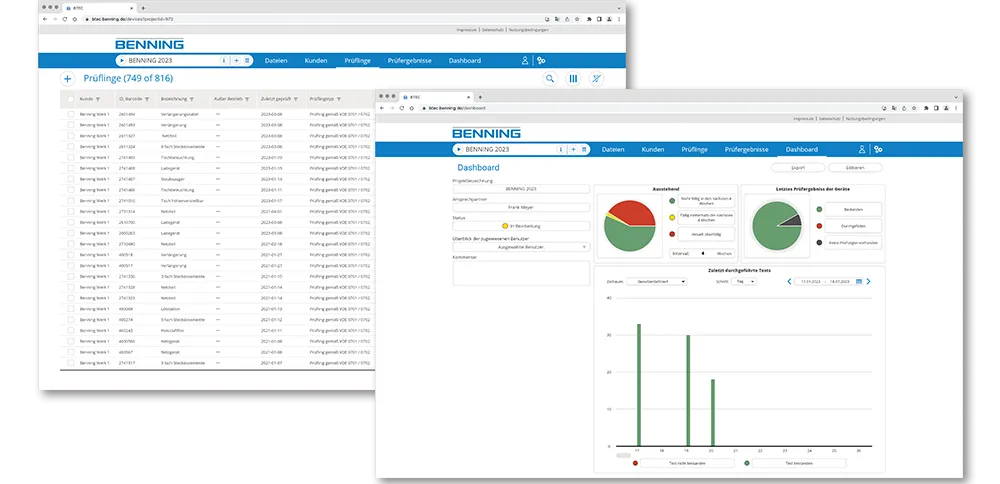Viewport: 1000px width, 484px height.
Task: Go back in Dashboard browser window
Action: pos(383,108)
